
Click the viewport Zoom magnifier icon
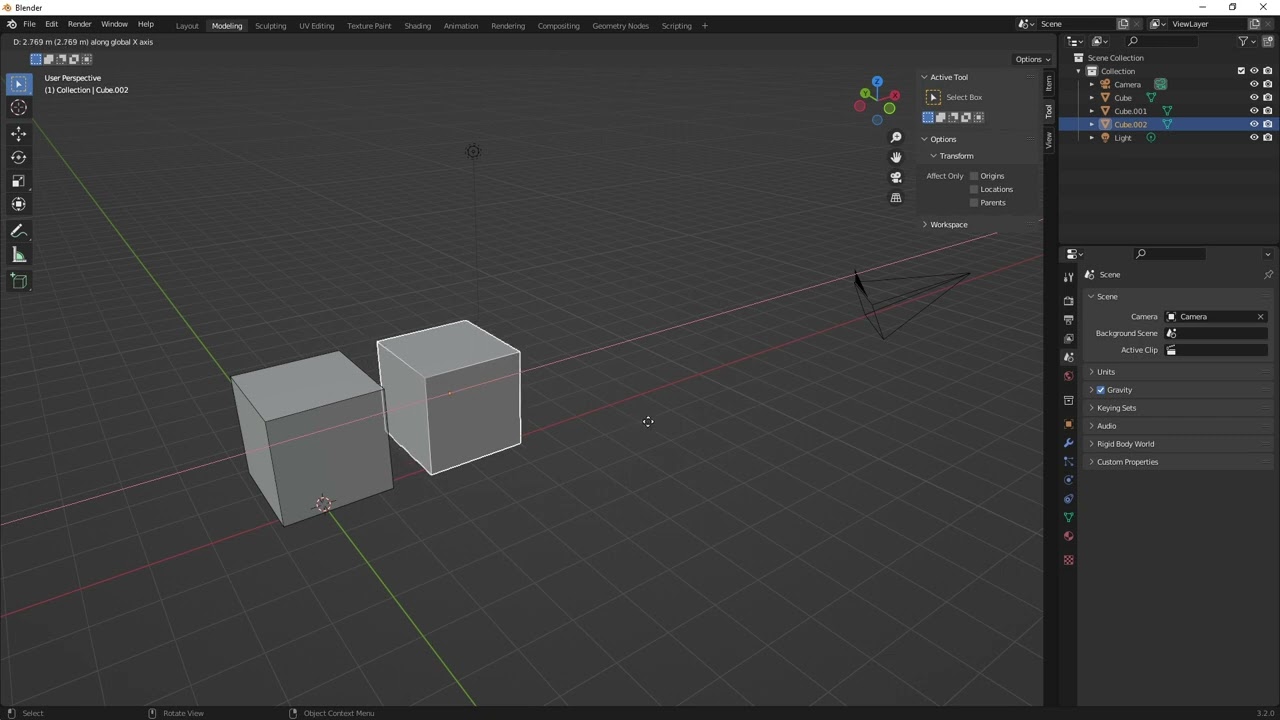point(896,138)
